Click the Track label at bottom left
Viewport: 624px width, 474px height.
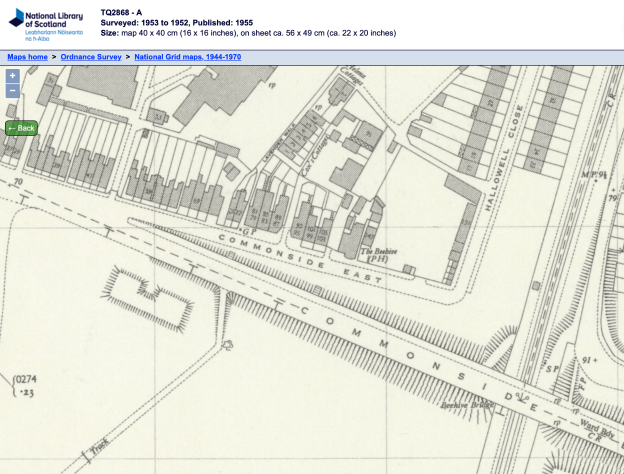97,450
